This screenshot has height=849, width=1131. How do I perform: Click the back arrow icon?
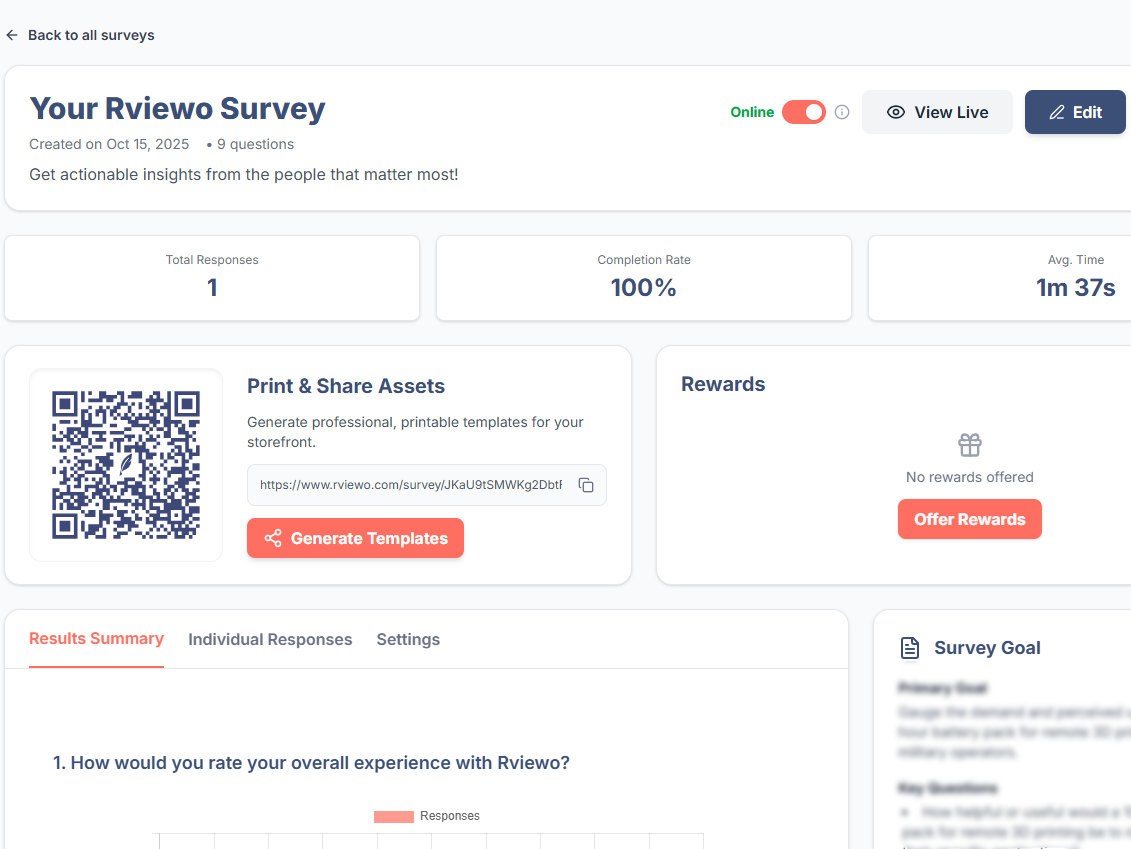[12, 35]
